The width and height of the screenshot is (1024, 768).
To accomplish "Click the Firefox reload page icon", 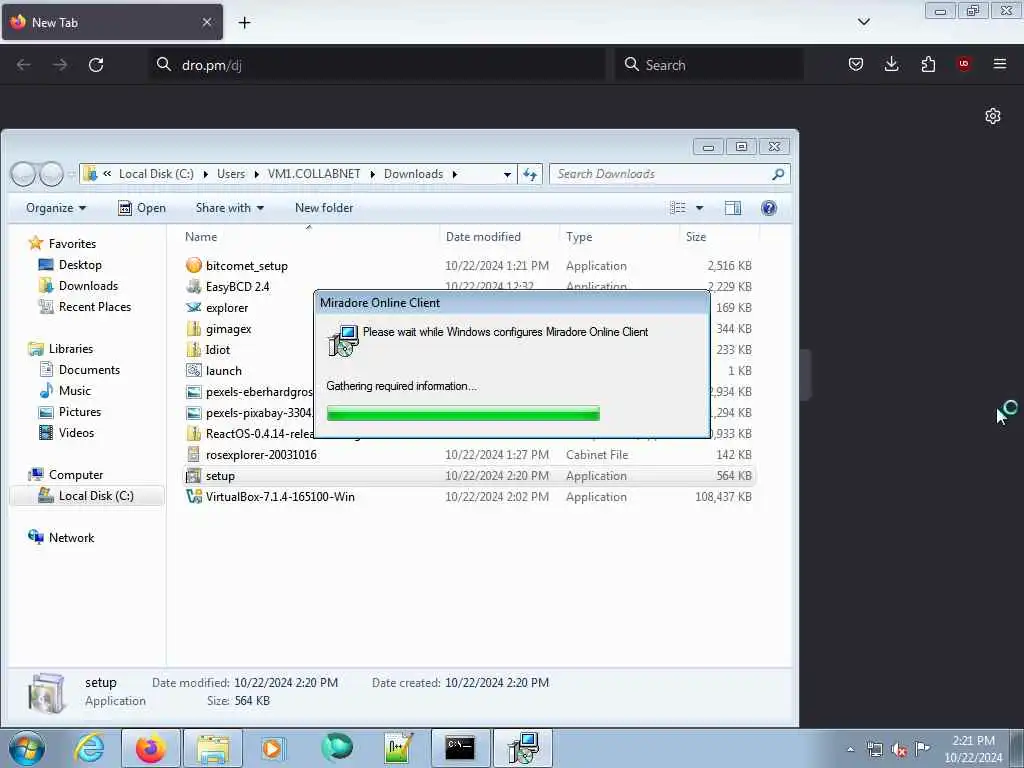I will [x=96, y=65].
